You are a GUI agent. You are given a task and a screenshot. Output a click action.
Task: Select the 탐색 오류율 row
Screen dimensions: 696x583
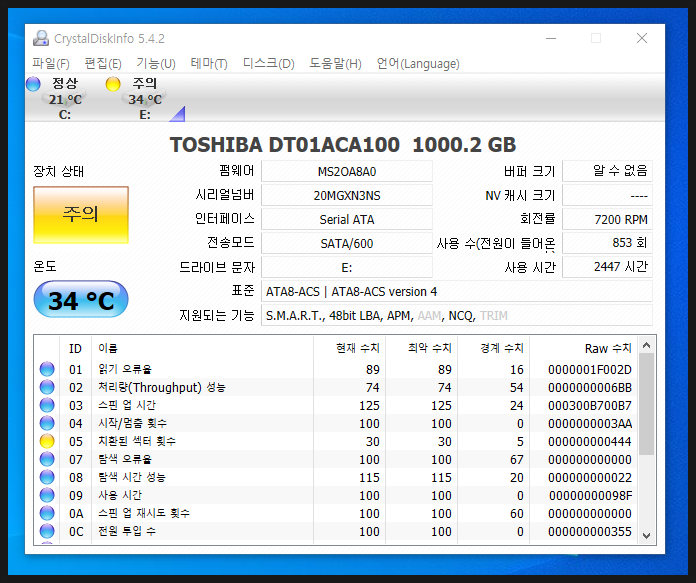(336, 459)
